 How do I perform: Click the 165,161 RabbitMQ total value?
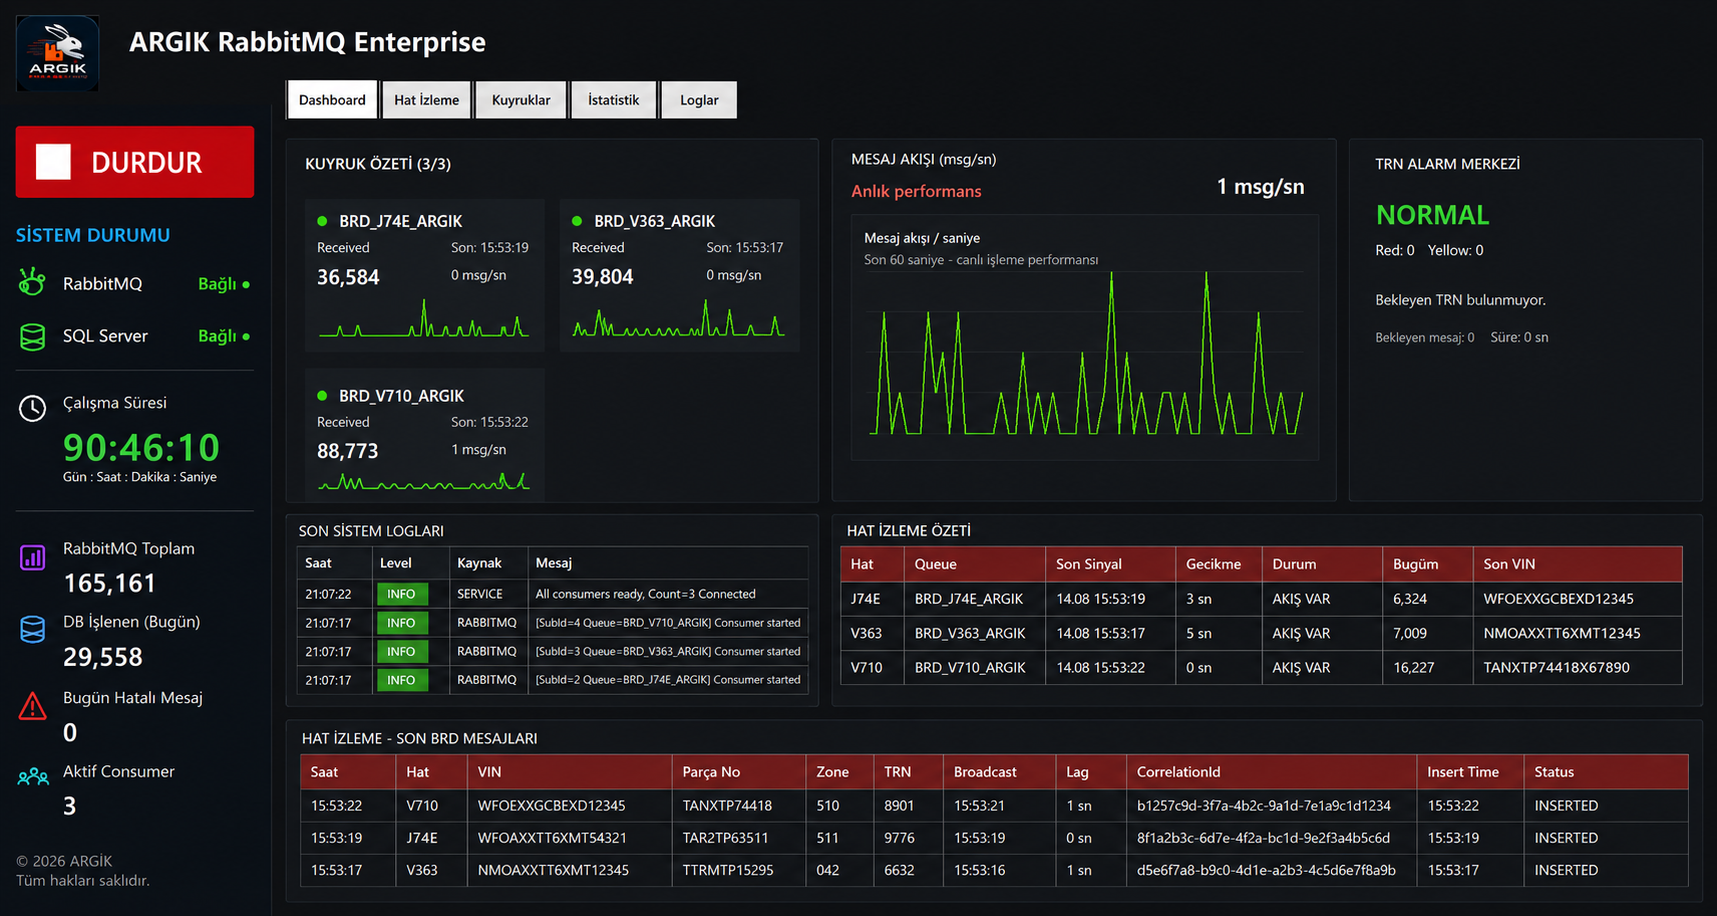click(109, 583)
